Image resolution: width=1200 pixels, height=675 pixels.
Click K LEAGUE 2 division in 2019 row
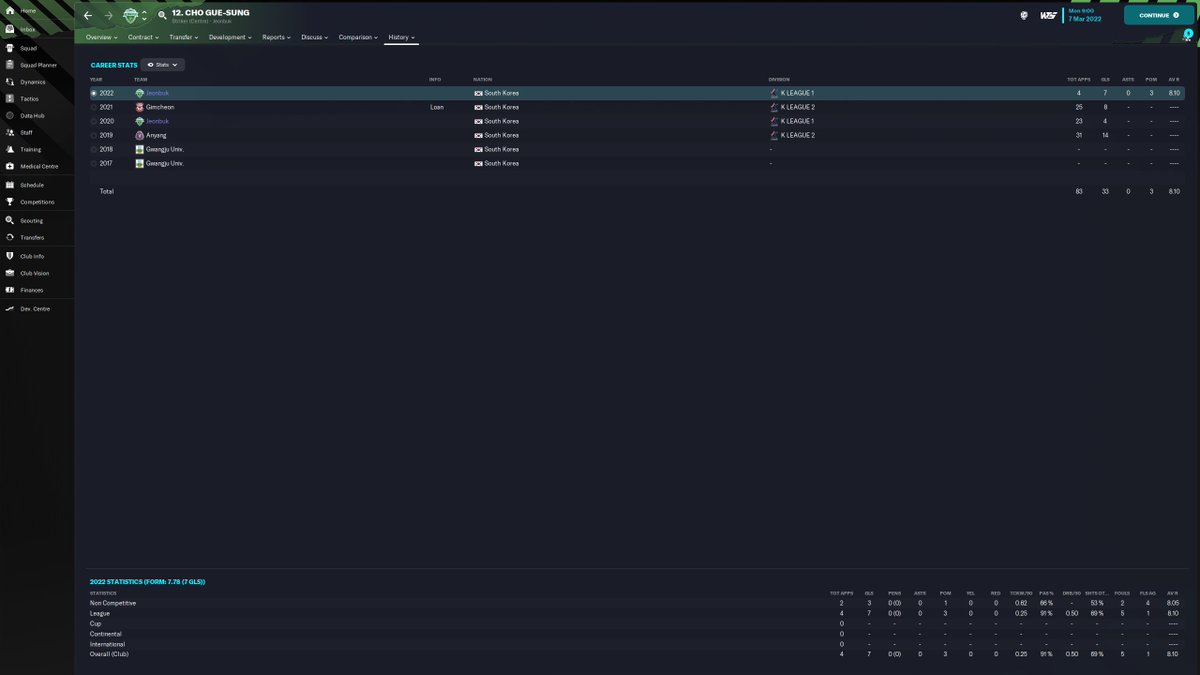coord(797,135)
